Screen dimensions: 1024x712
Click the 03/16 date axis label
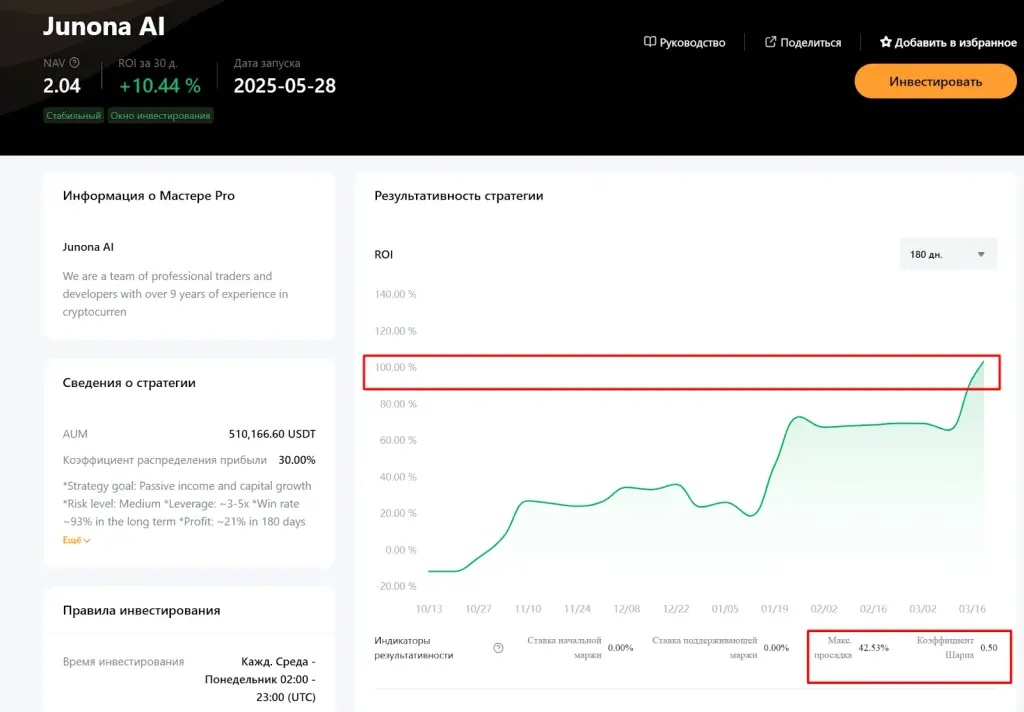tap(972, 609)
